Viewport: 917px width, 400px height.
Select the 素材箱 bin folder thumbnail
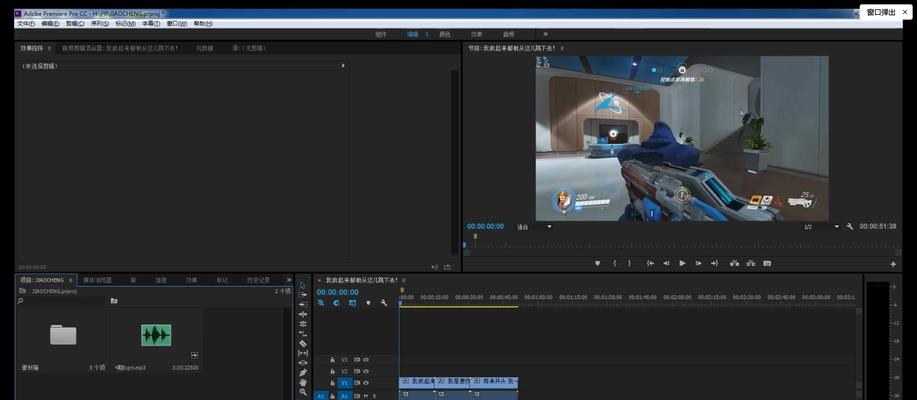[63, 335]
